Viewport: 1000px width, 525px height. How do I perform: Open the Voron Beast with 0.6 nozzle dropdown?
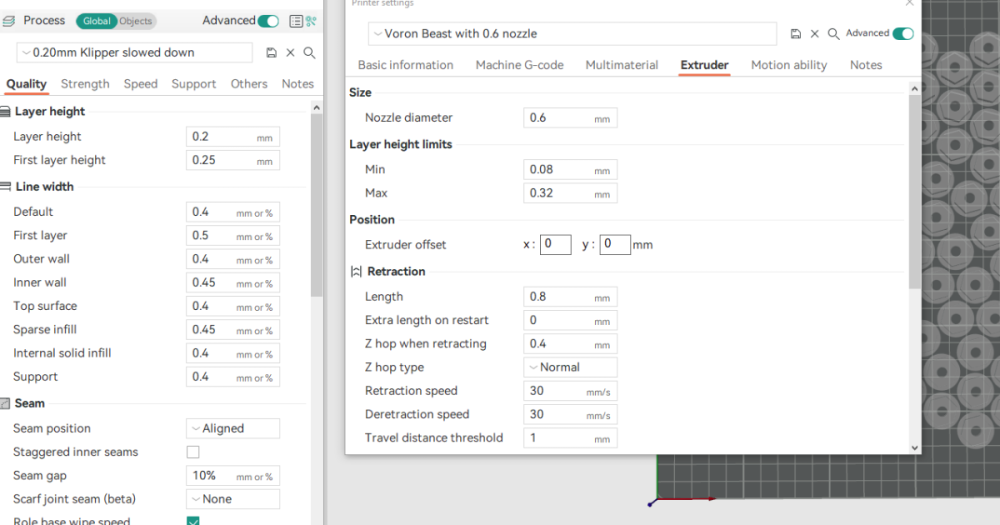pyautogui.click(x=572, y=34)
